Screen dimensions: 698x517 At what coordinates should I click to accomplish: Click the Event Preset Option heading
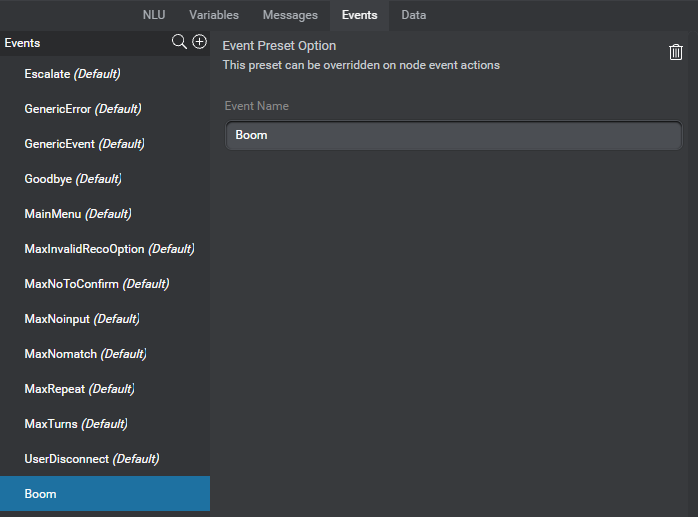(x=279, y=46)
